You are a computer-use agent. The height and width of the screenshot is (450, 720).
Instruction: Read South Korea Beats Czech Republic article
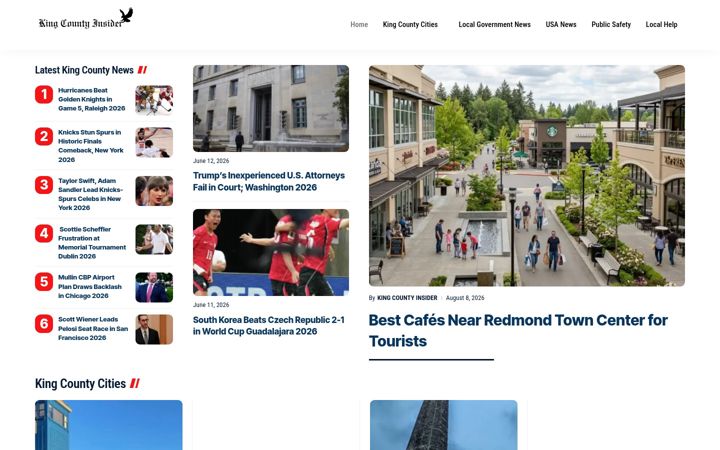coord(269,326)
